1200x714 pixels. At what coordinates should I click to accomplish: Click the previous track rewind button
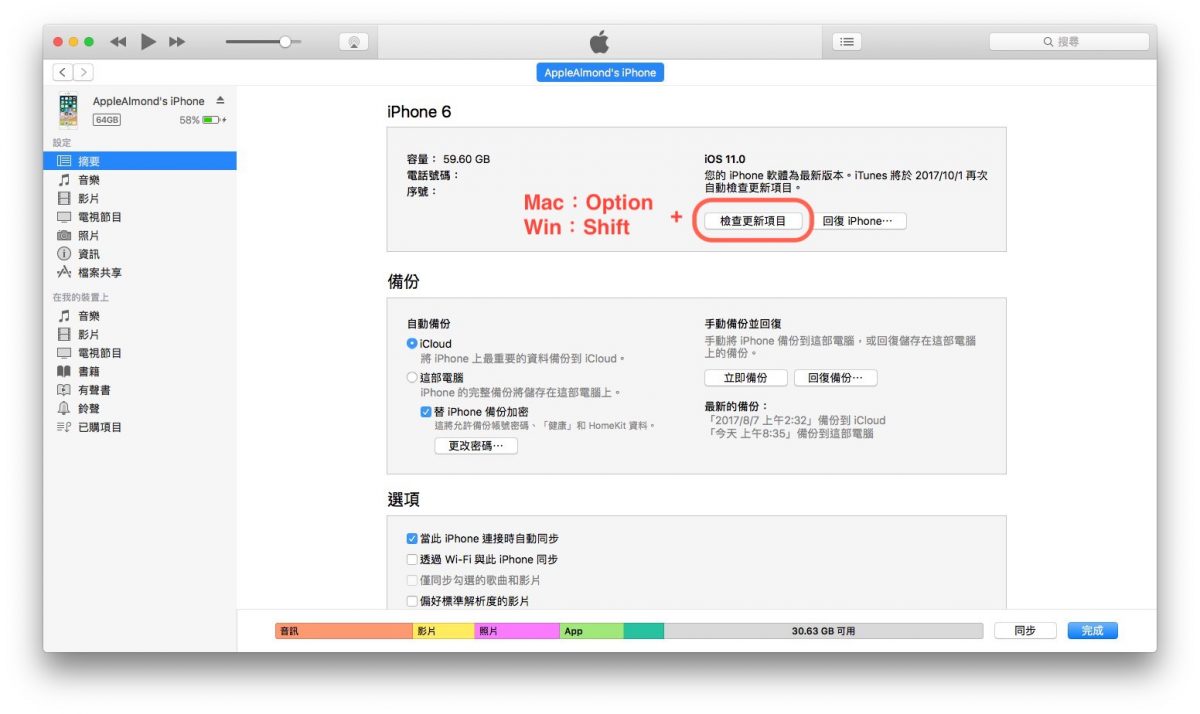coord(118,41)
